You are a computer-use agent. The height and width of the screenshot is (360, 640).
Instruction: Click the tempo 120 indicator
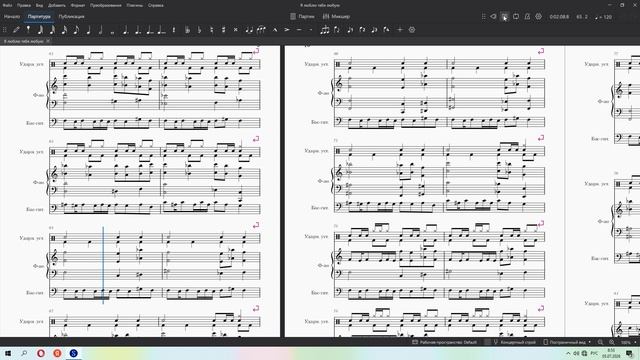[603, 17]
